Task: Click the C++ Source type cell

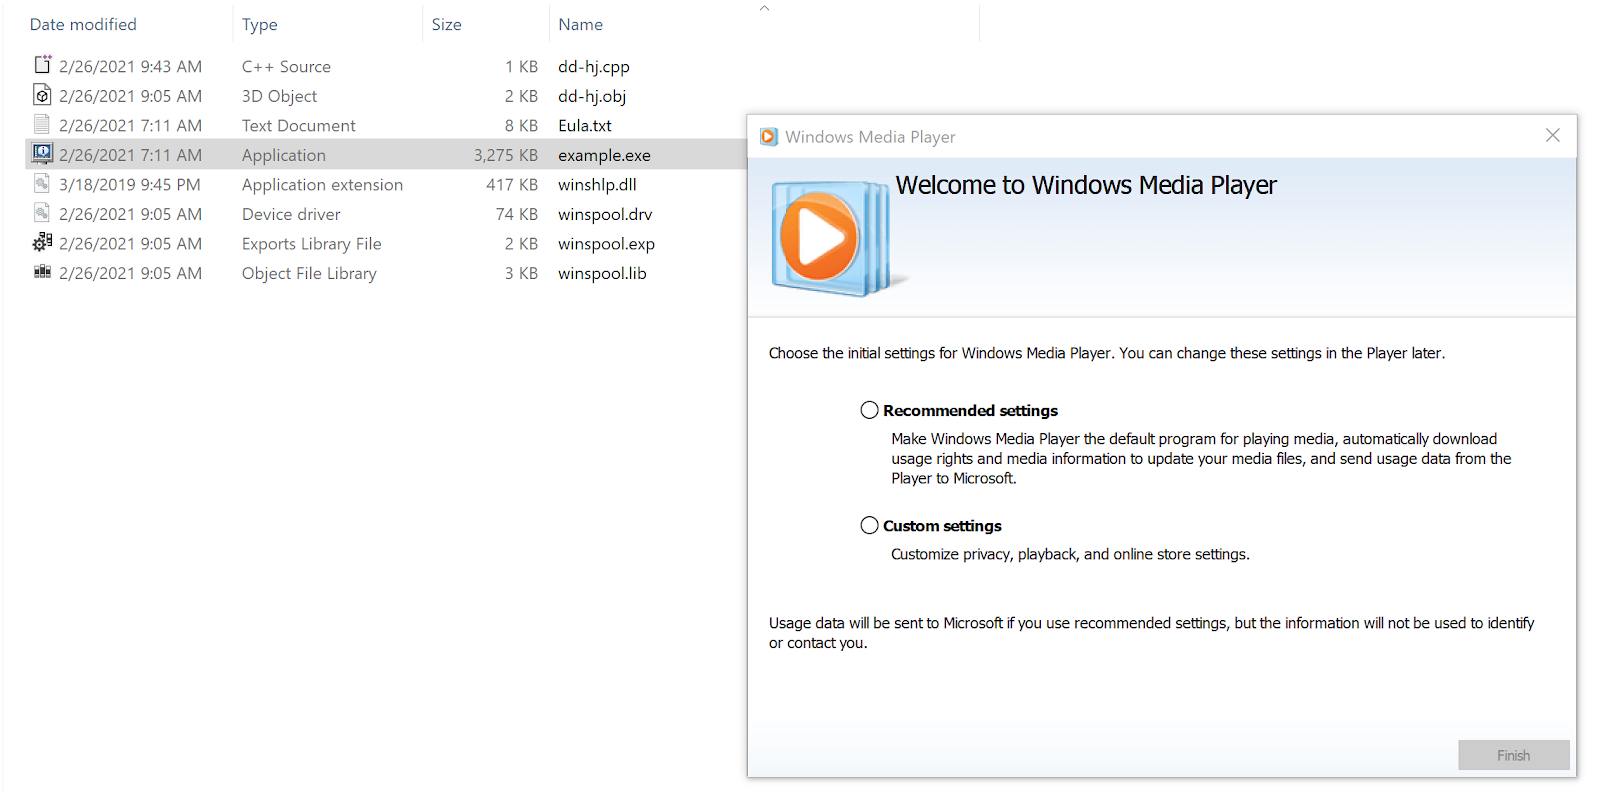Action: pyautogui.click(x=286, y=66)
